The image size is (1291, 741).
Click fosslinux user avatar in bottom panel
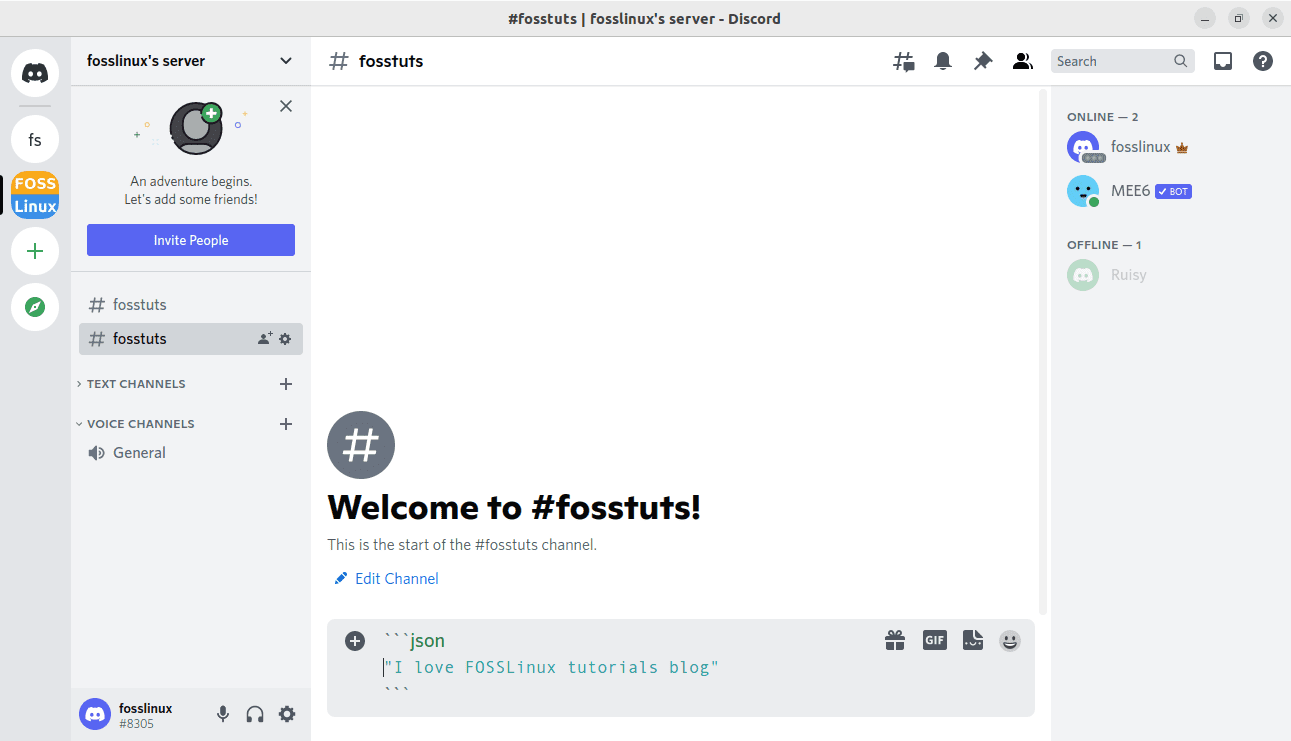click(x=95, y=714)
